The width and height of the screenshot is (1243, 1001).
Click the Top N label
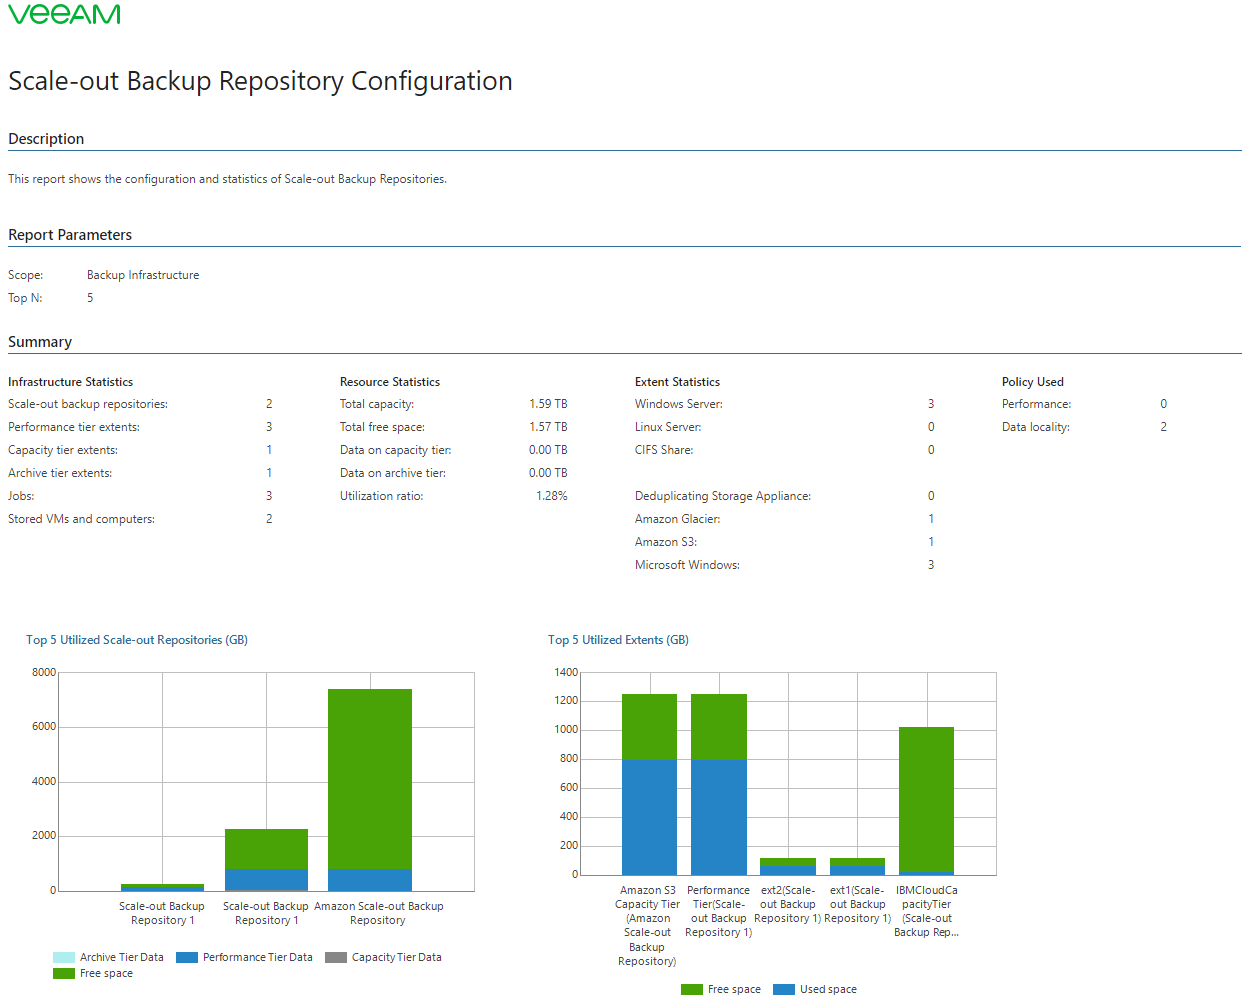pyautogui.click(x=25, y=298)
